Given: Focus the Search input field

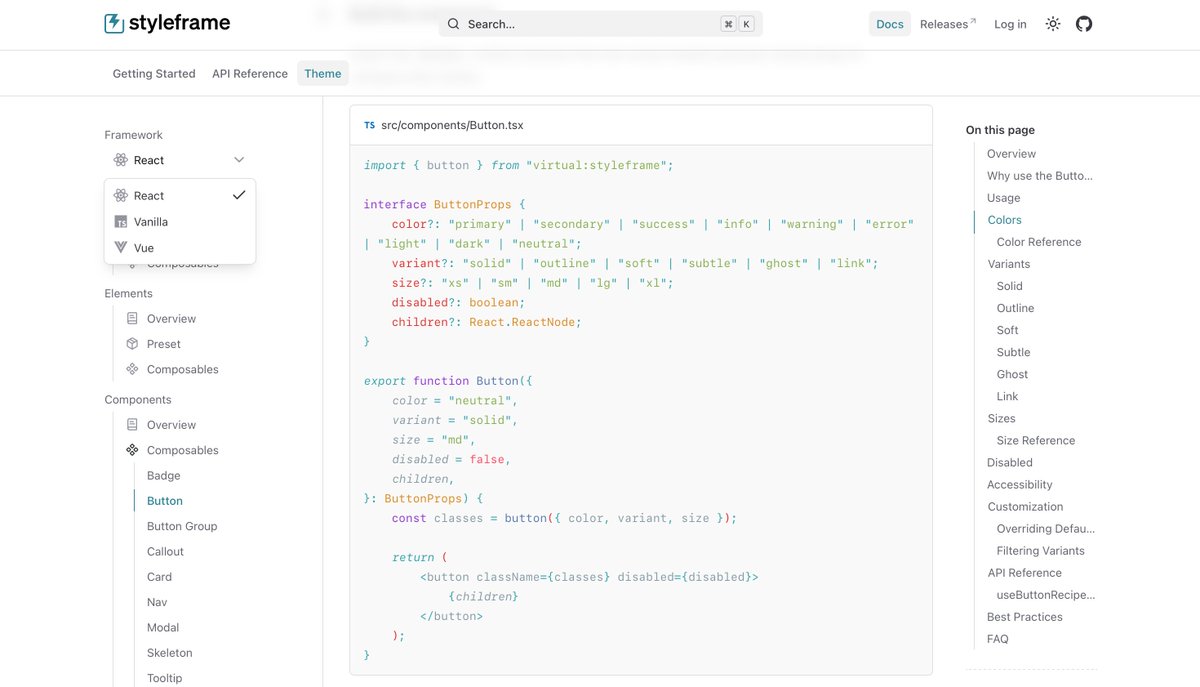Looking at the screenshot, I should coord(601,24).
